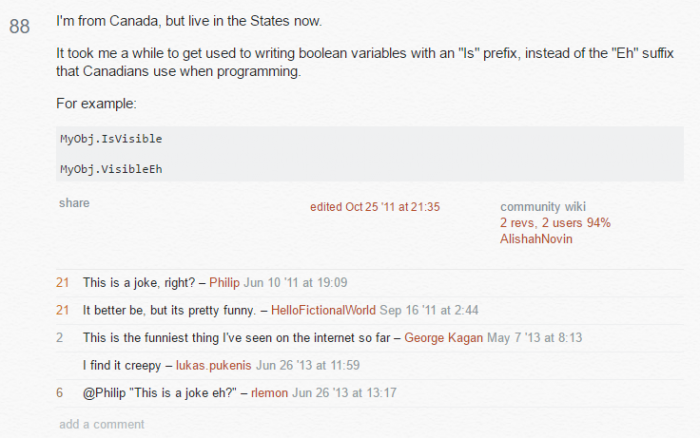
Task: Open the edited Oct 25 '11 revision link
Action: pyautogui.click(x=375, y=207)
